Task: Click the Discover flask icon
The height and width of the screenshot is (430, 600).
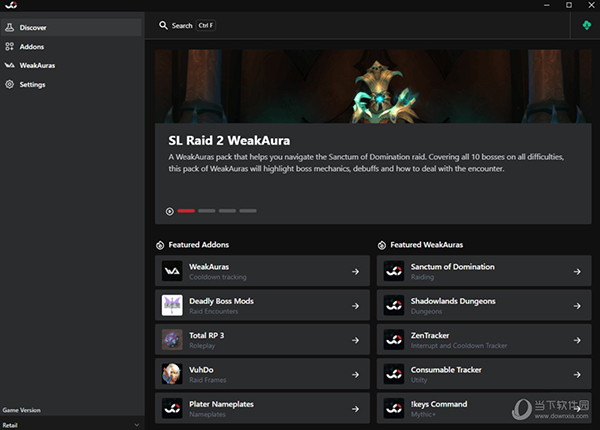Action: pos(10,28)
